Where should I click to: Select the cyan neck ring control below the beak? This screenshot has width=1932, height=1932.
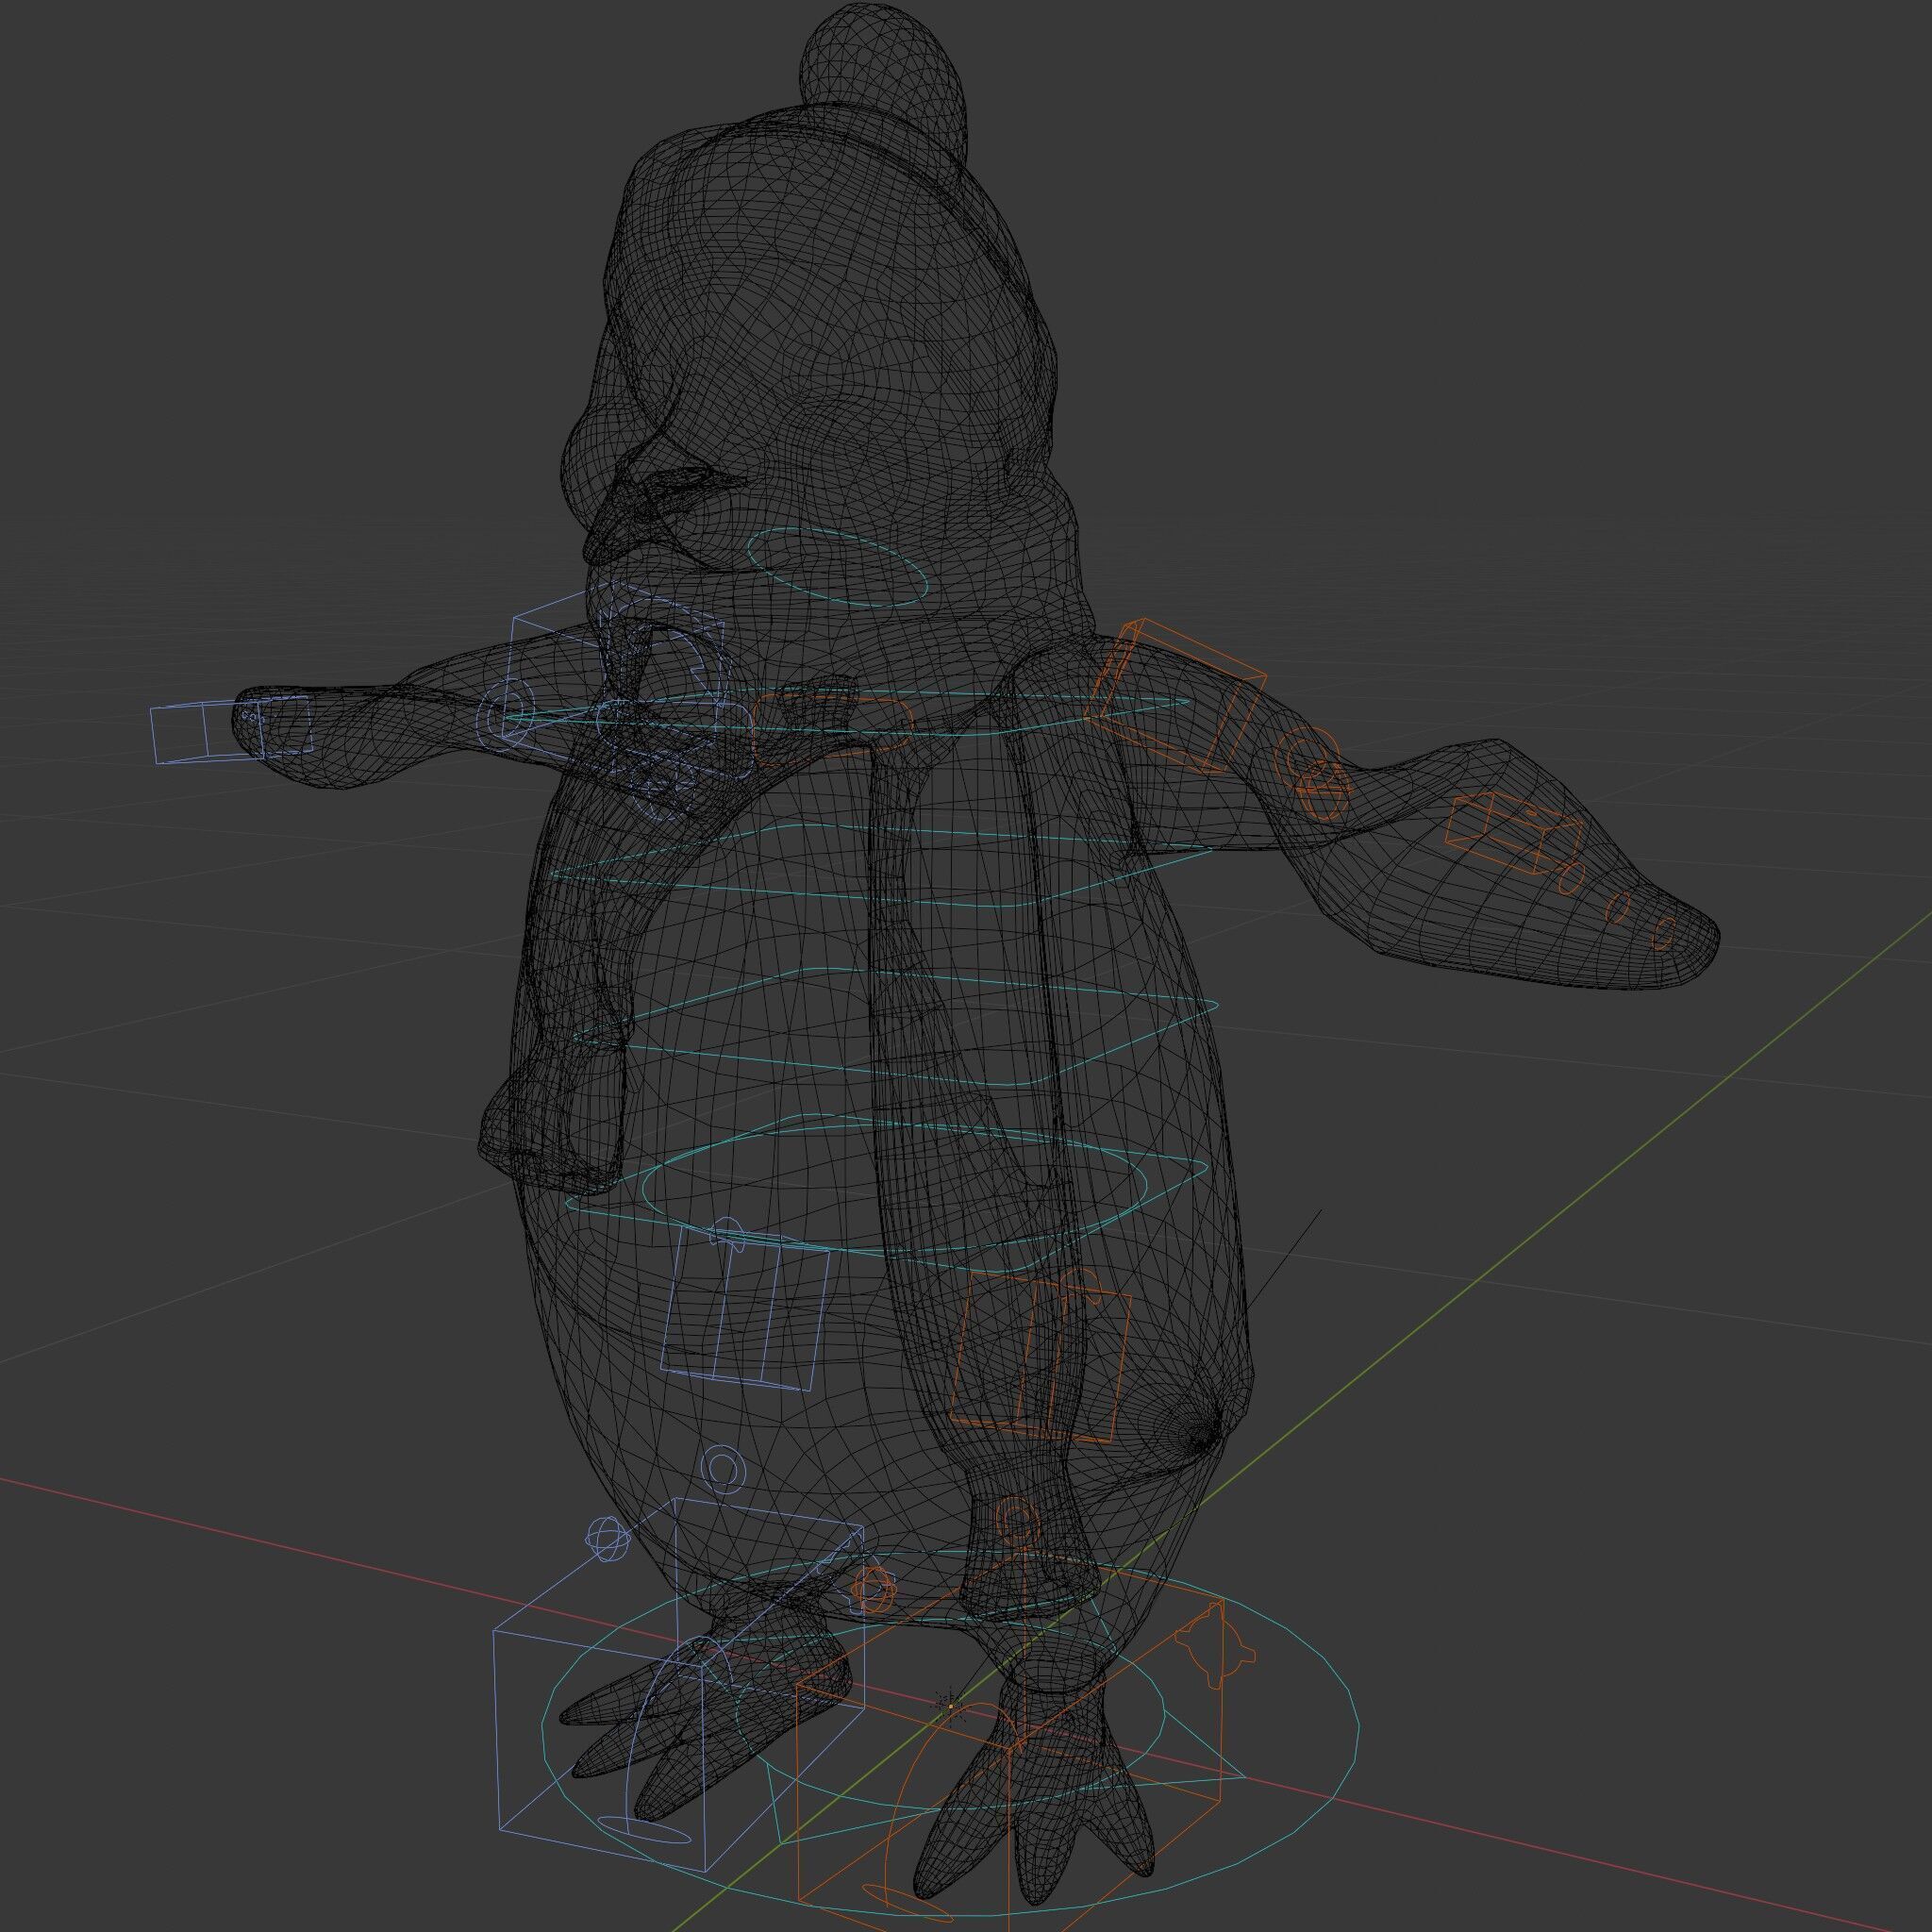[x=837, y=567]
